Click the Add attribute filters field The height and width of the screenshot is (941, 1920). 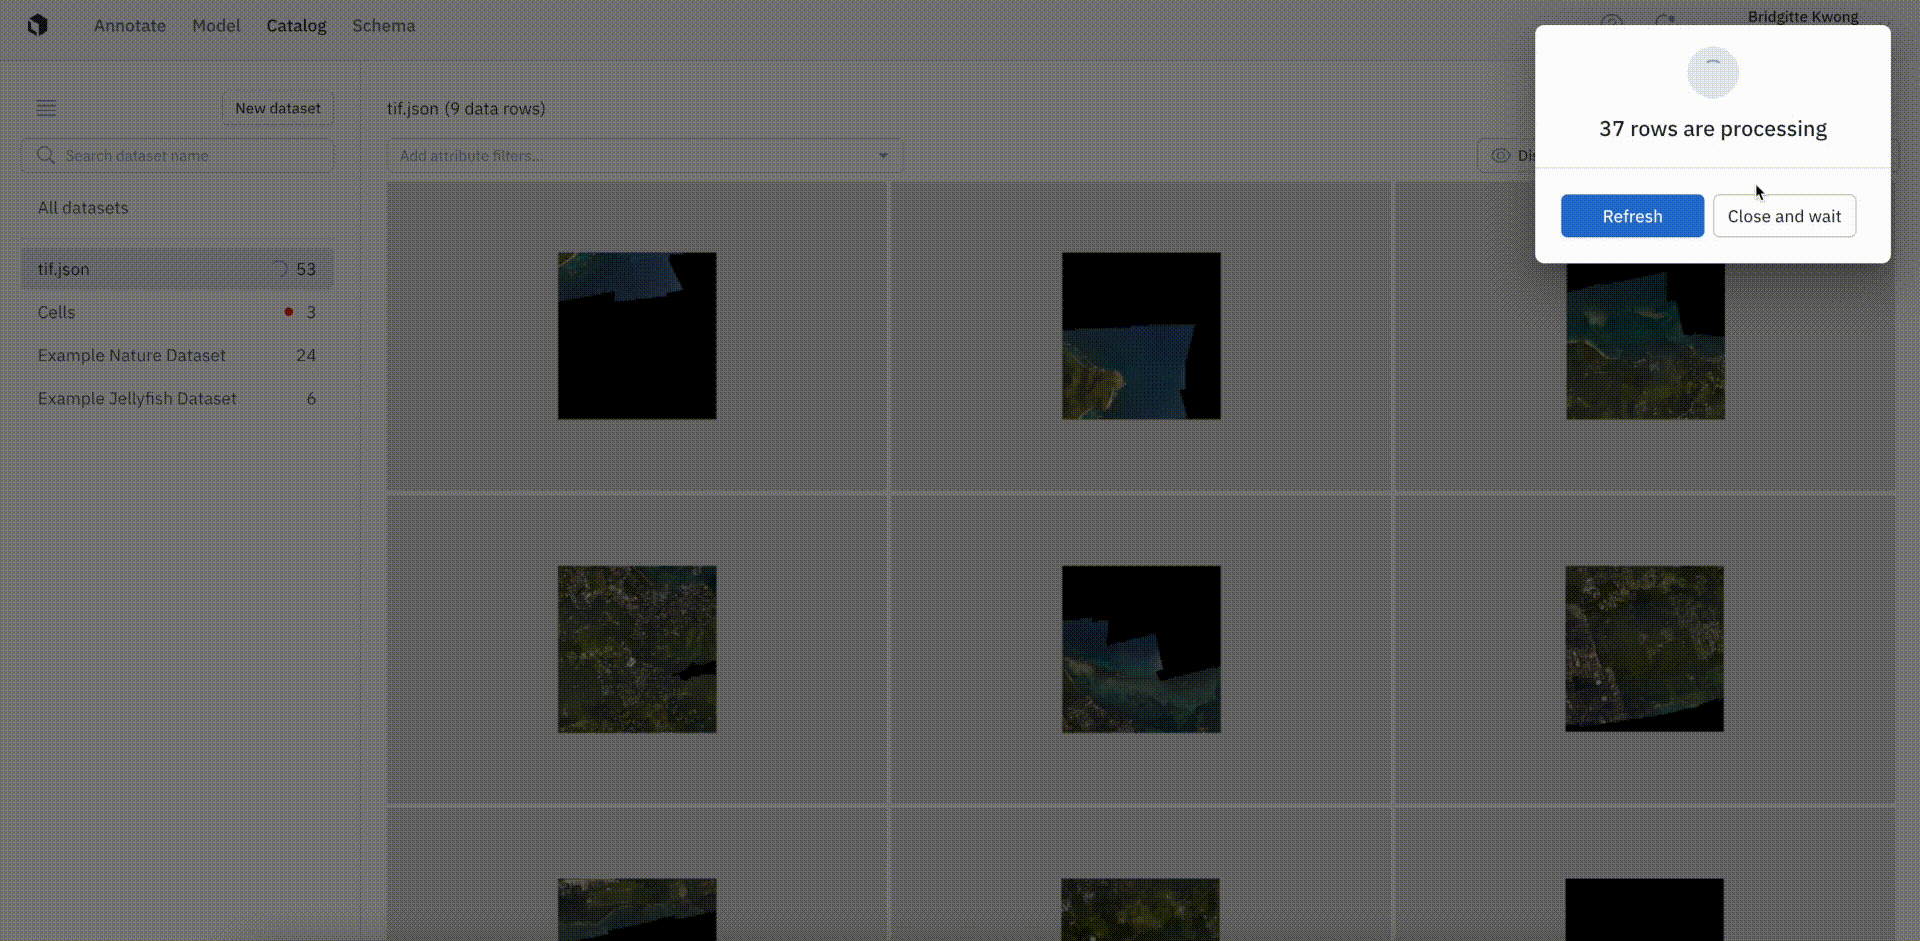pyautogui.click(x=644, y=155)
